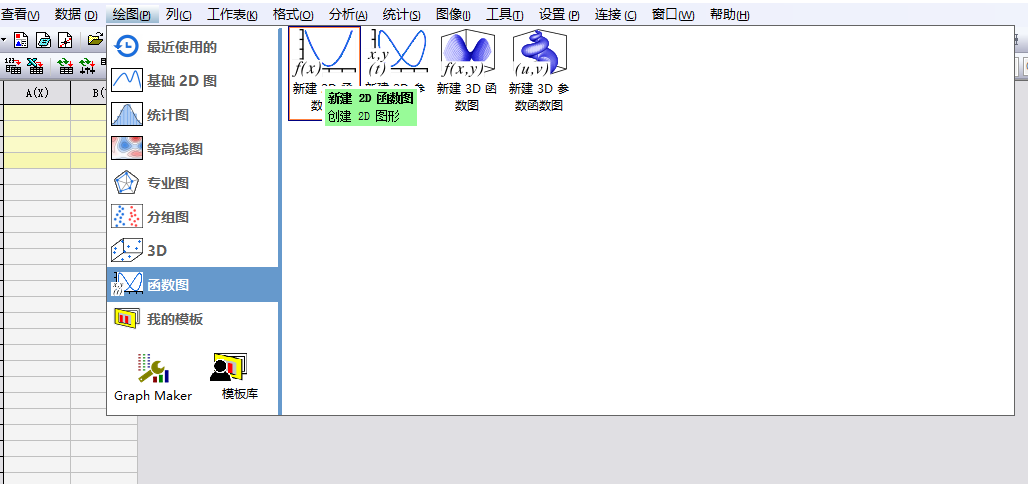Select the 等高线图 contour plot category
Screen dimensions: 1028x484
193,149
